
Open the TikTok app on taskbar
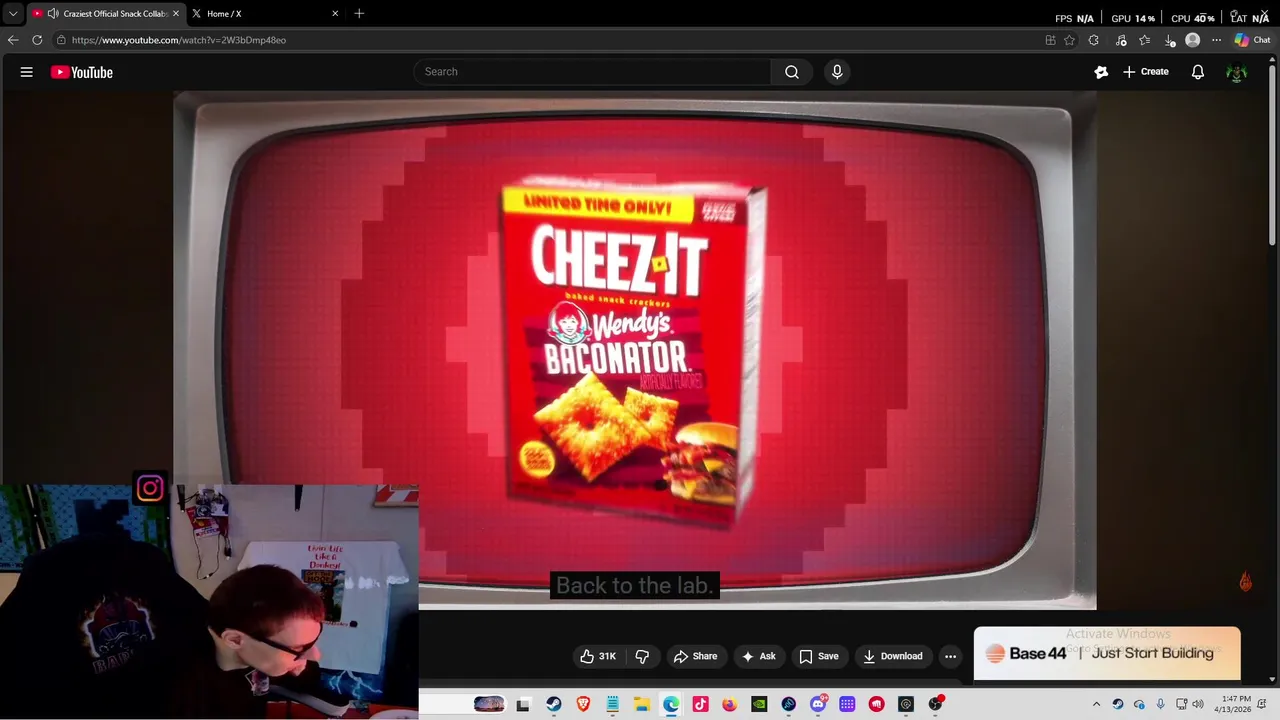click(x=700, y=704)
